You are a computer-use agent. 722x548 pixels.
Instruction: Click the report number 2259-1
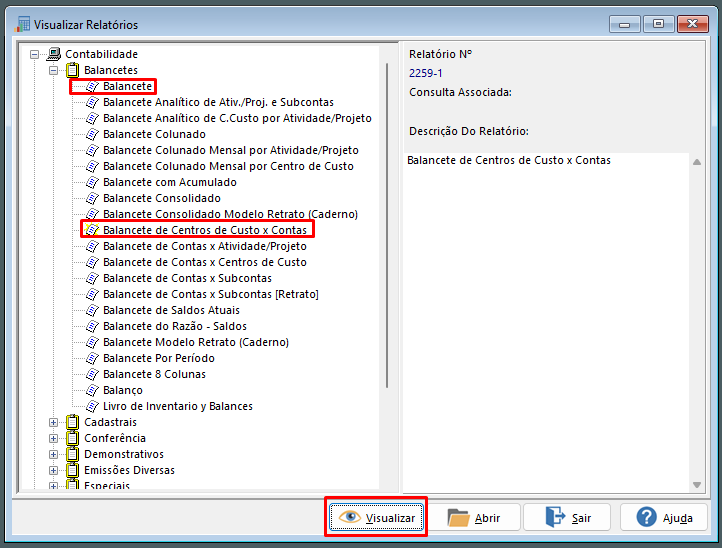(x=425, y=73)
